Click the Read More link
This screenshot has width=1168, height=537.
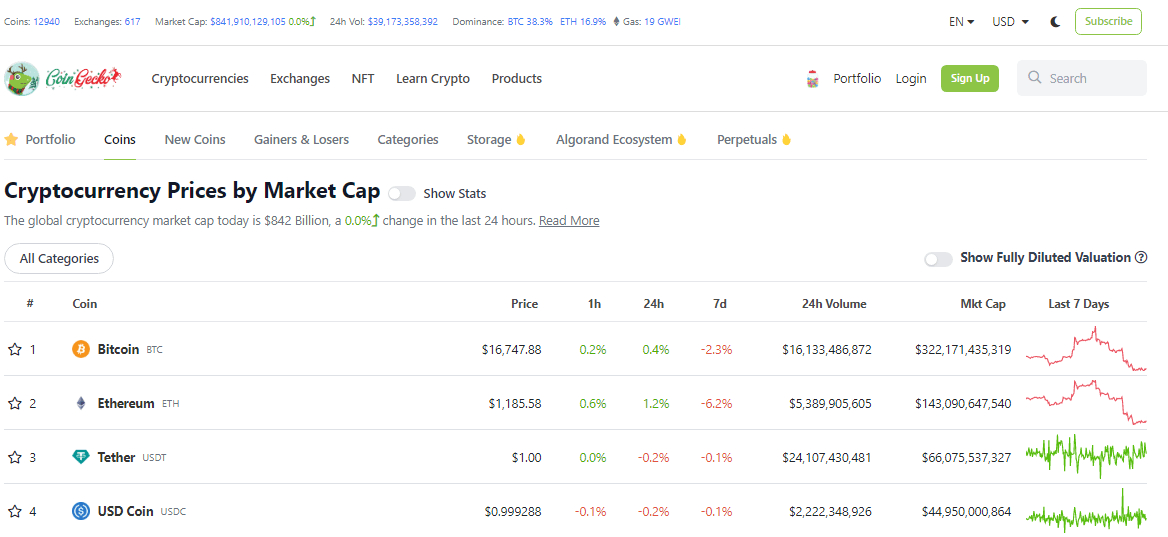569,220
